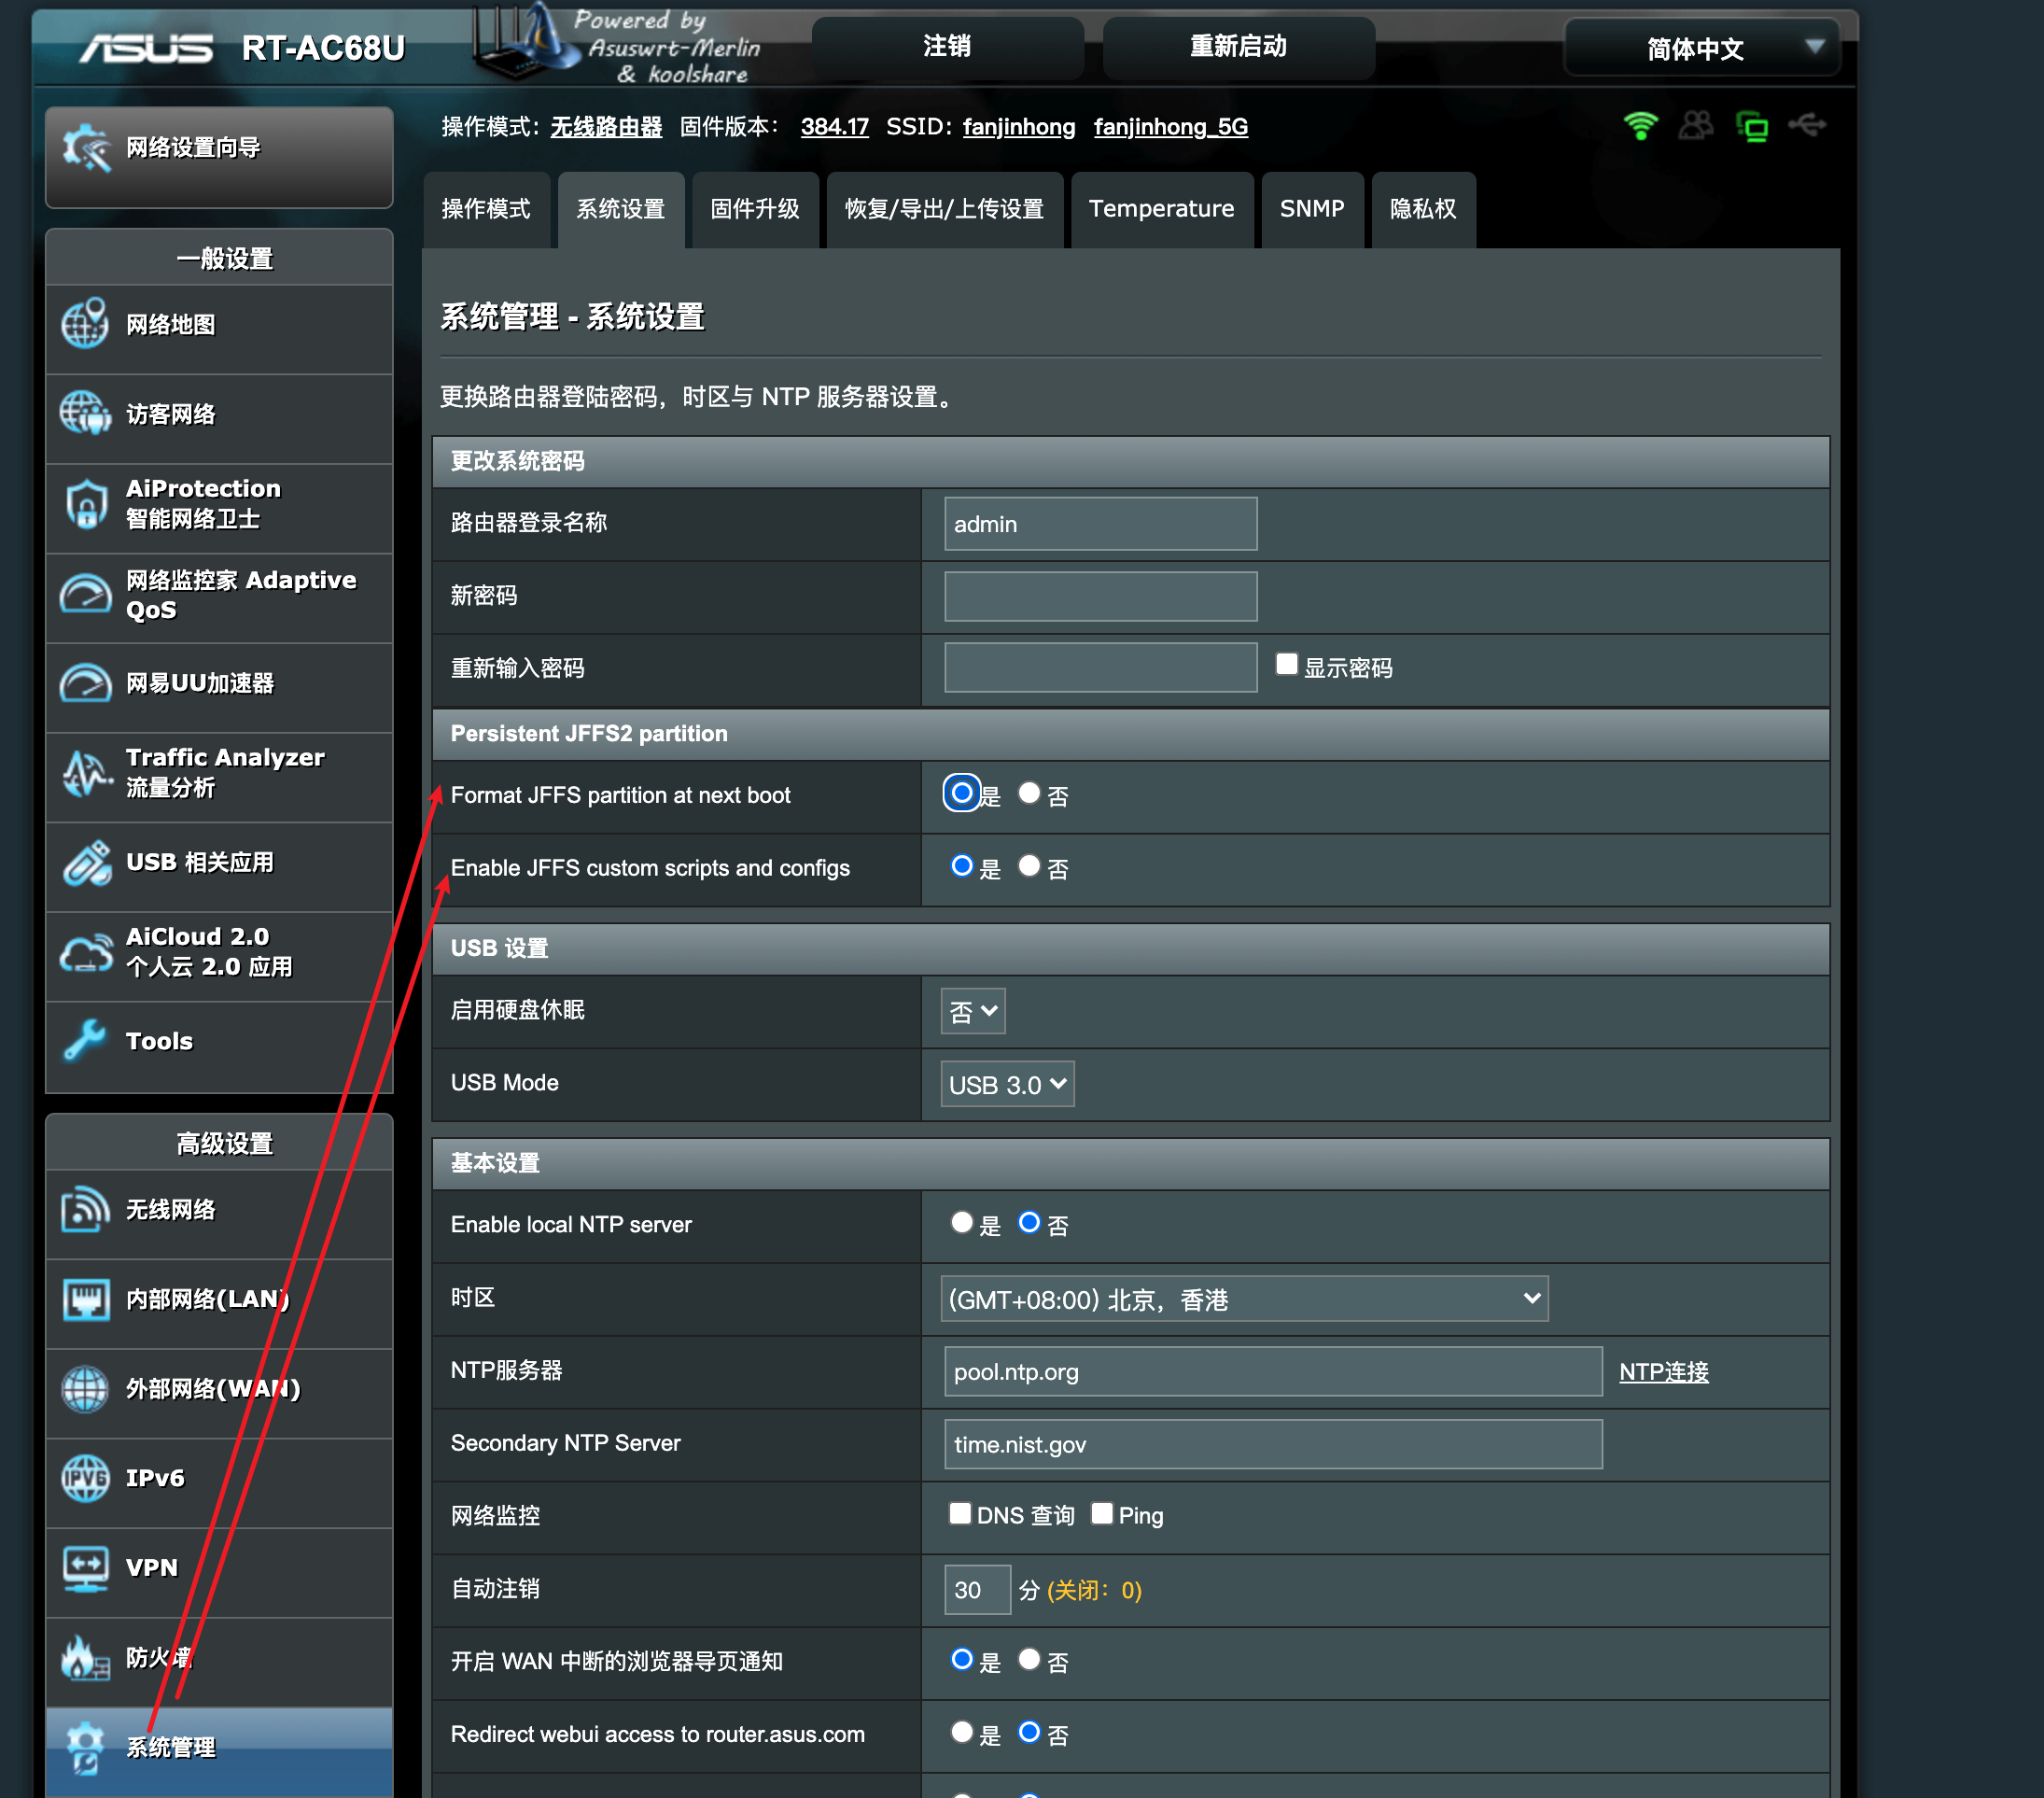Viewport: 2044px width, 1798px height.
Task: Open AiProtection shield icon
Action: (x=86, y=503)
